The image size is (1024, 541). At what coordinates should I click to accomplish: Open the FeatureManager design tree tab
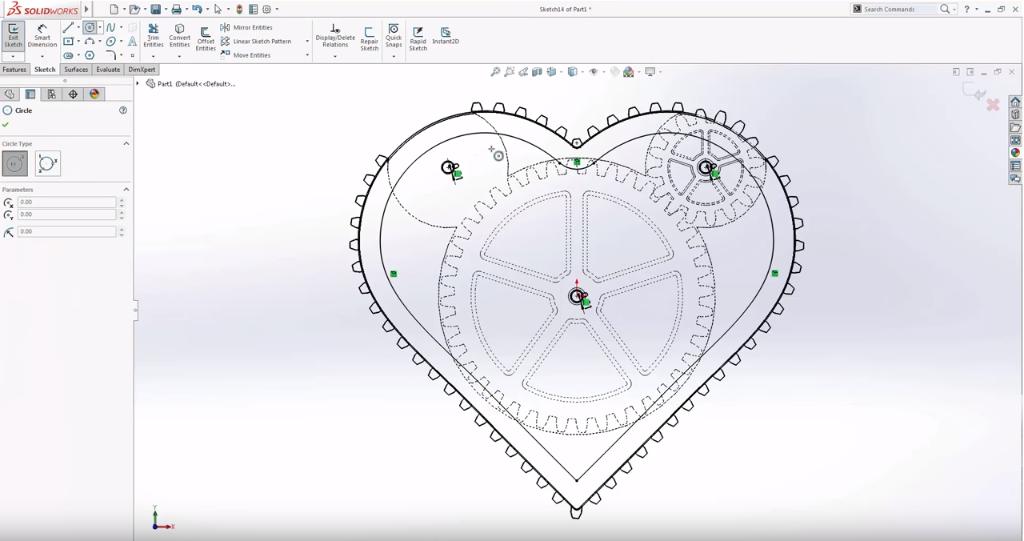(9, 94)
